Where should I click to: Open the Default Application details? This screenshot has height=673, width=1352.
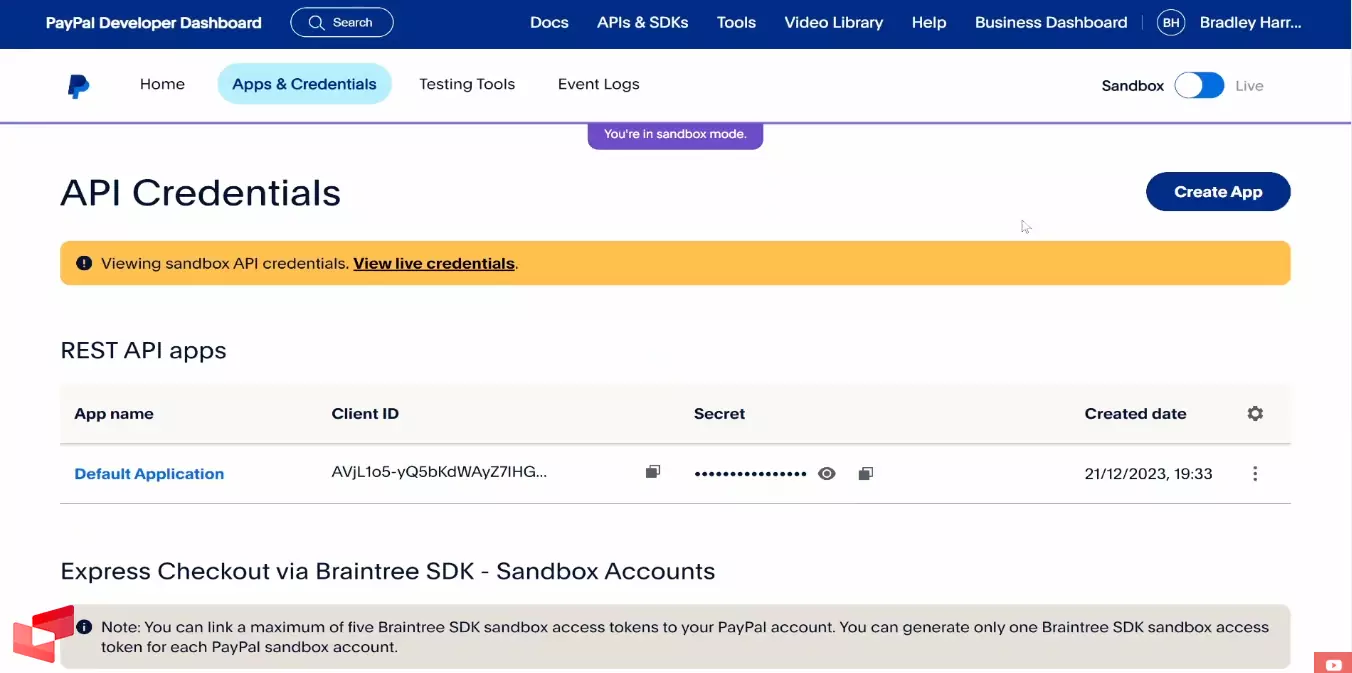(148, 473)
